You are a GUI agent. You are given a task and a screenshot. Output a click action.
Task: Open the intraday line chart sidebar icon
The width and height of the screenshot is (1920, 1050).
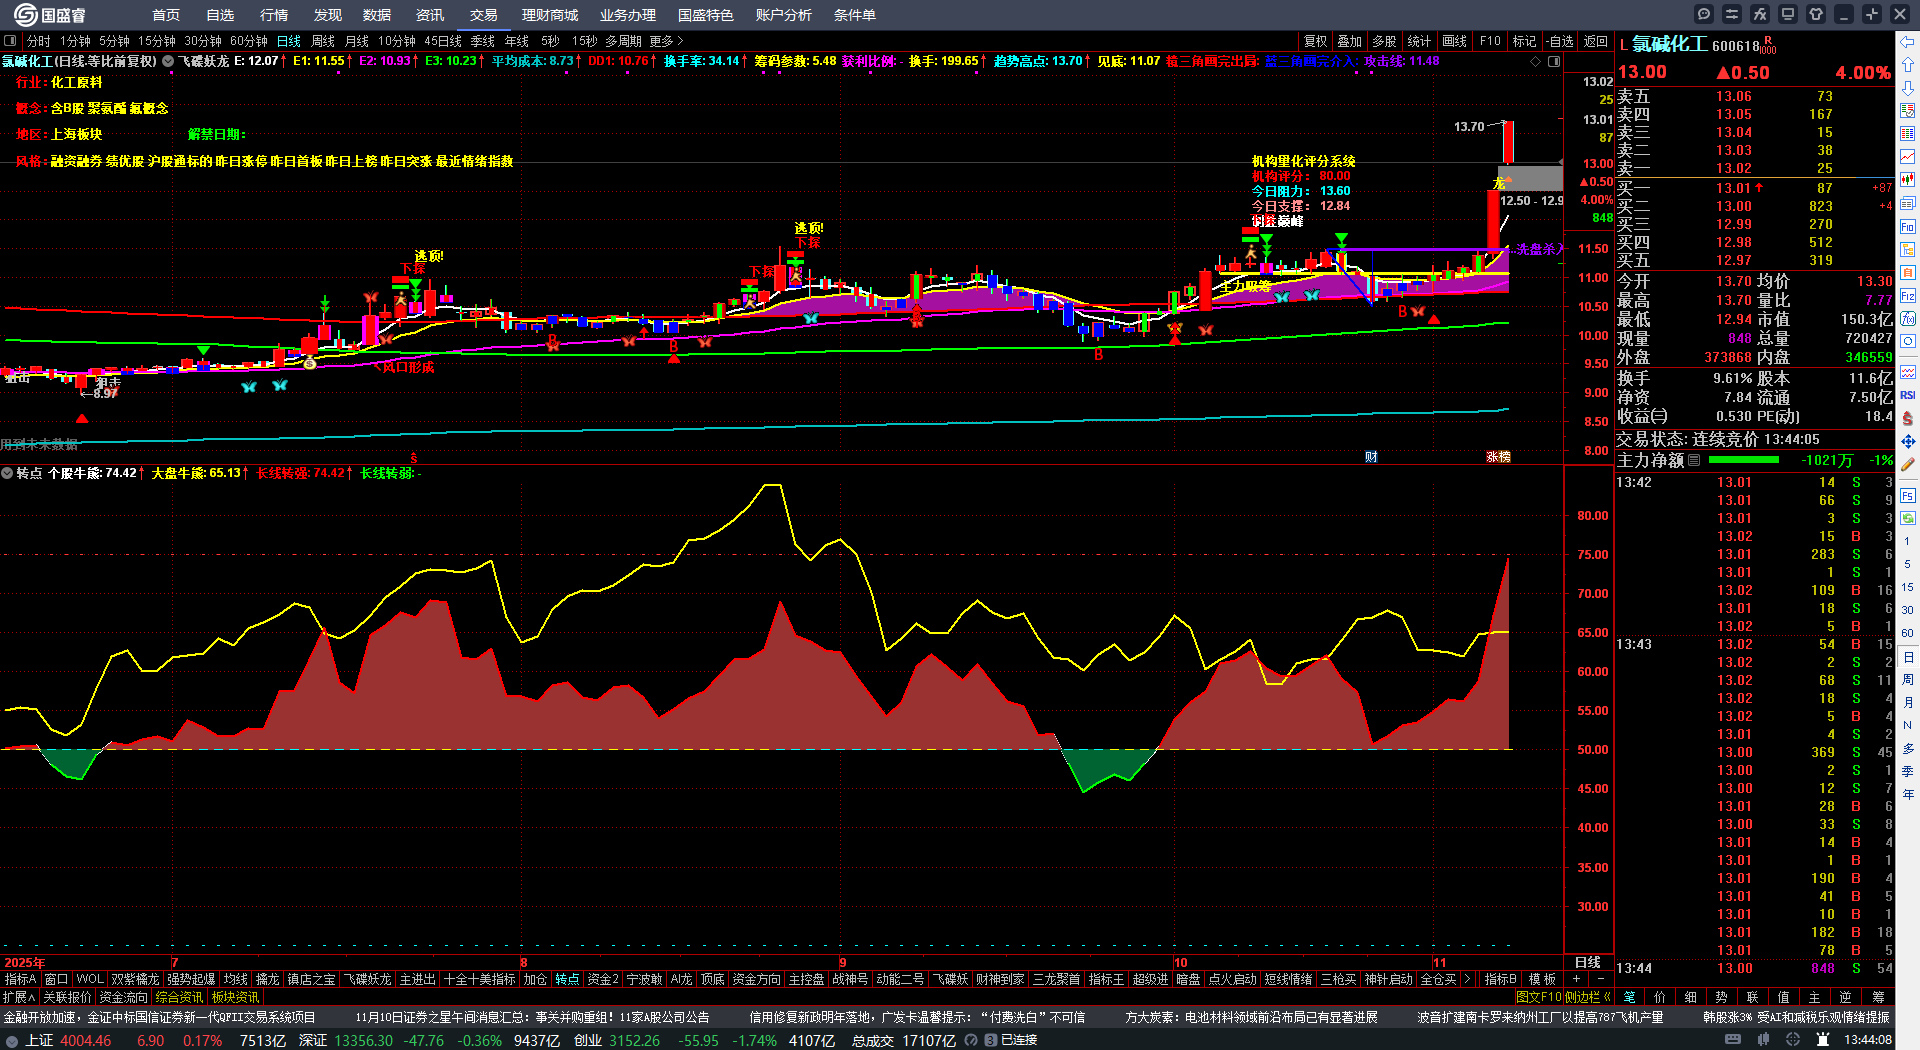click(x=1908, y=157)
